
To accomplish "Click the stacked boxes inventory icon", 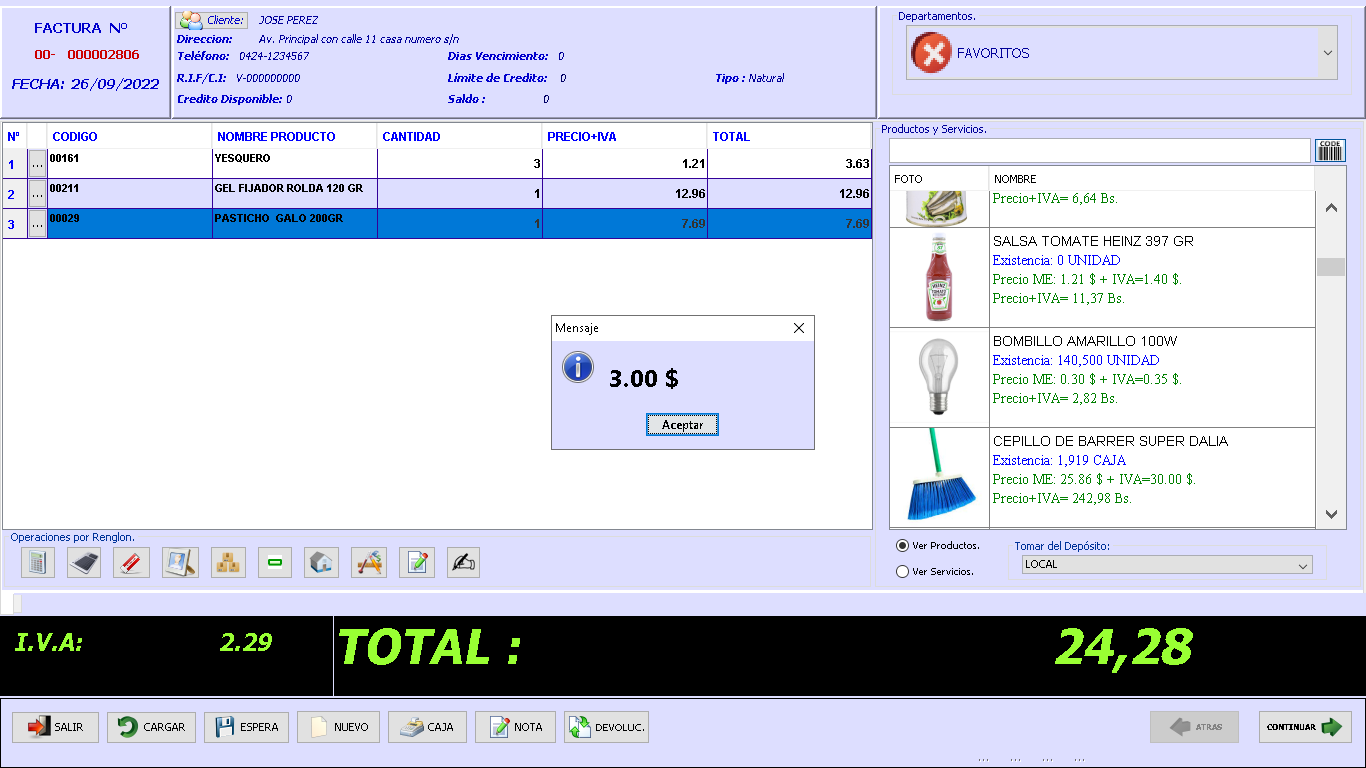I will point(228,562).
